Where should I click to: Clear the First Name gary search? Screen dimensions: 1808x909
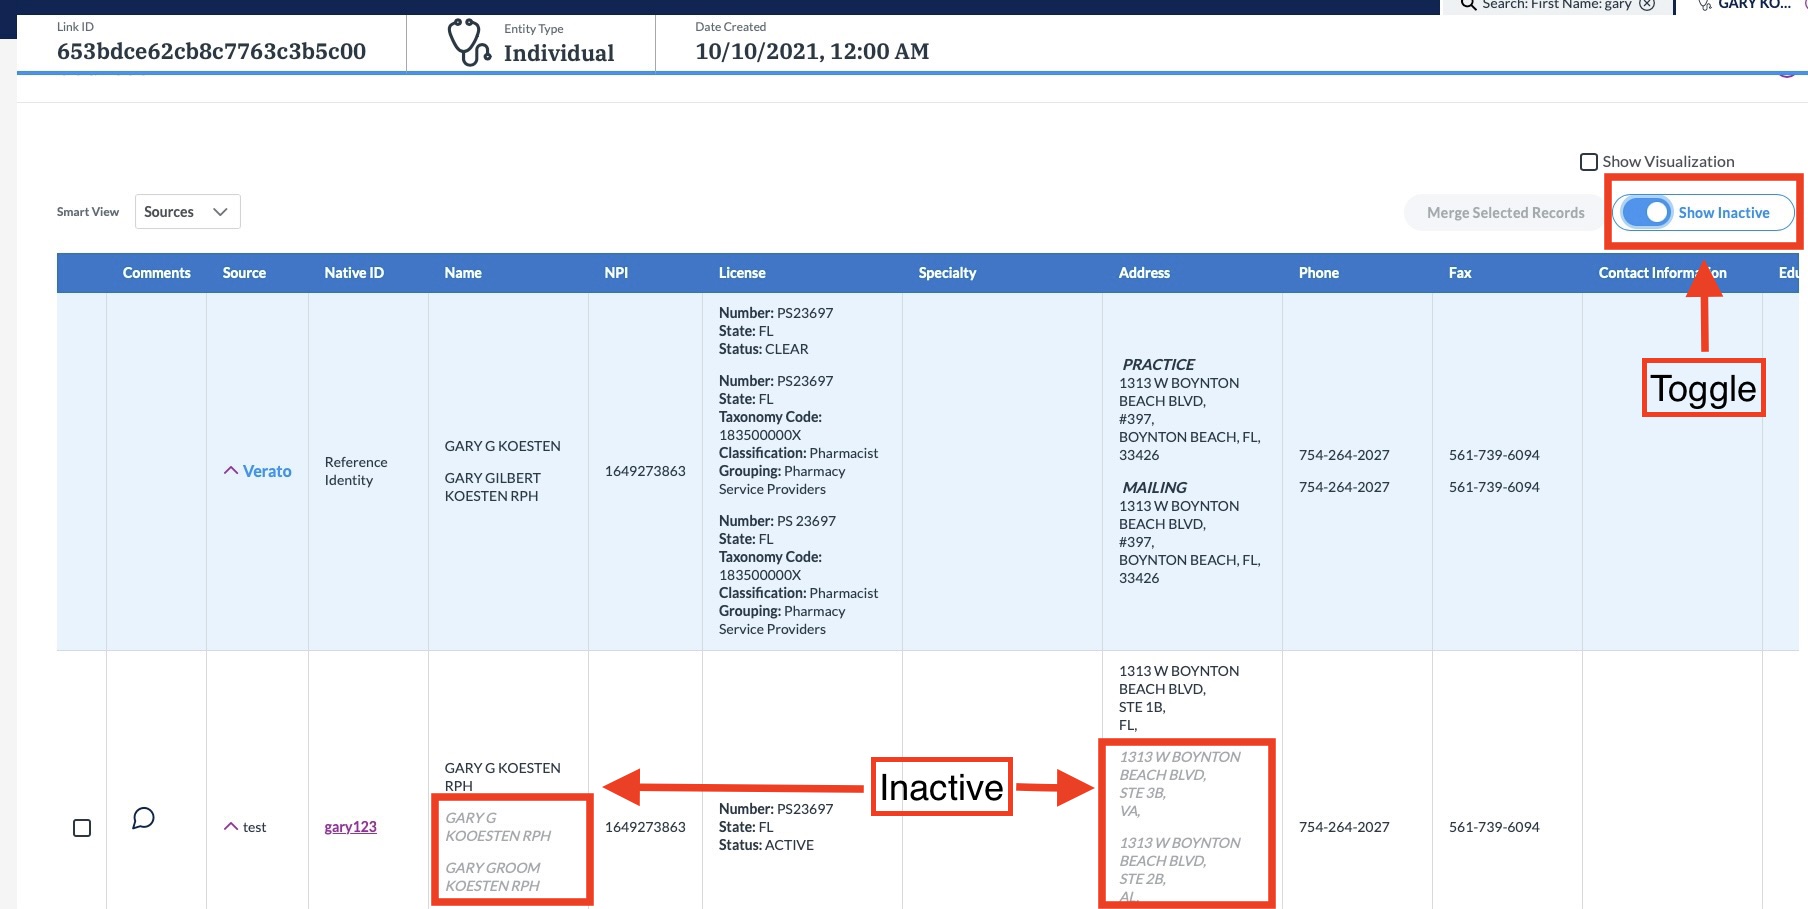1646,5
